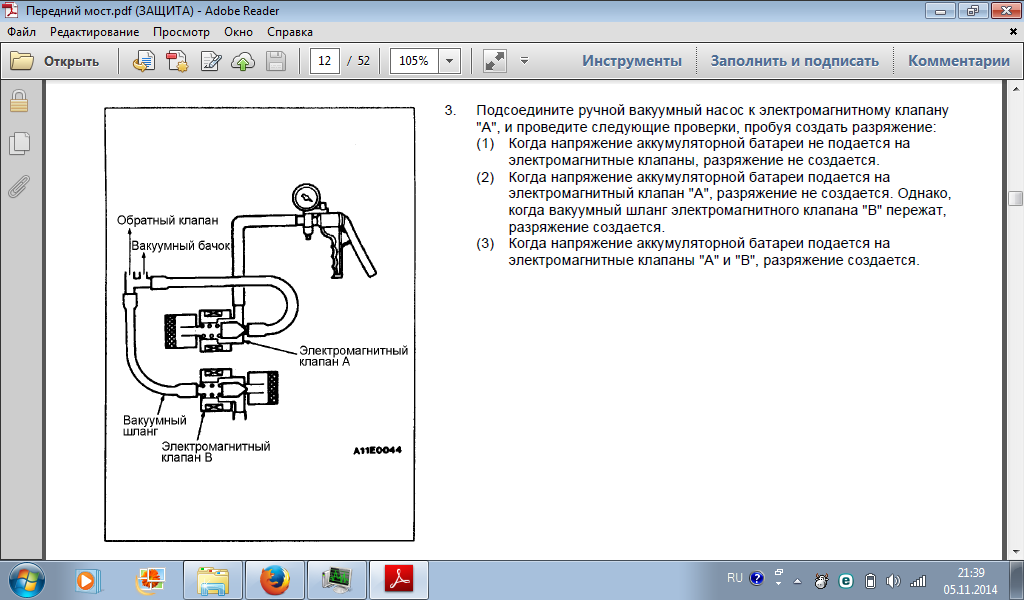Screen dimensions: 1024x600
Task: Click the scrollbar down arrow
Action: pyautogui.click(x=1016, y=552)
